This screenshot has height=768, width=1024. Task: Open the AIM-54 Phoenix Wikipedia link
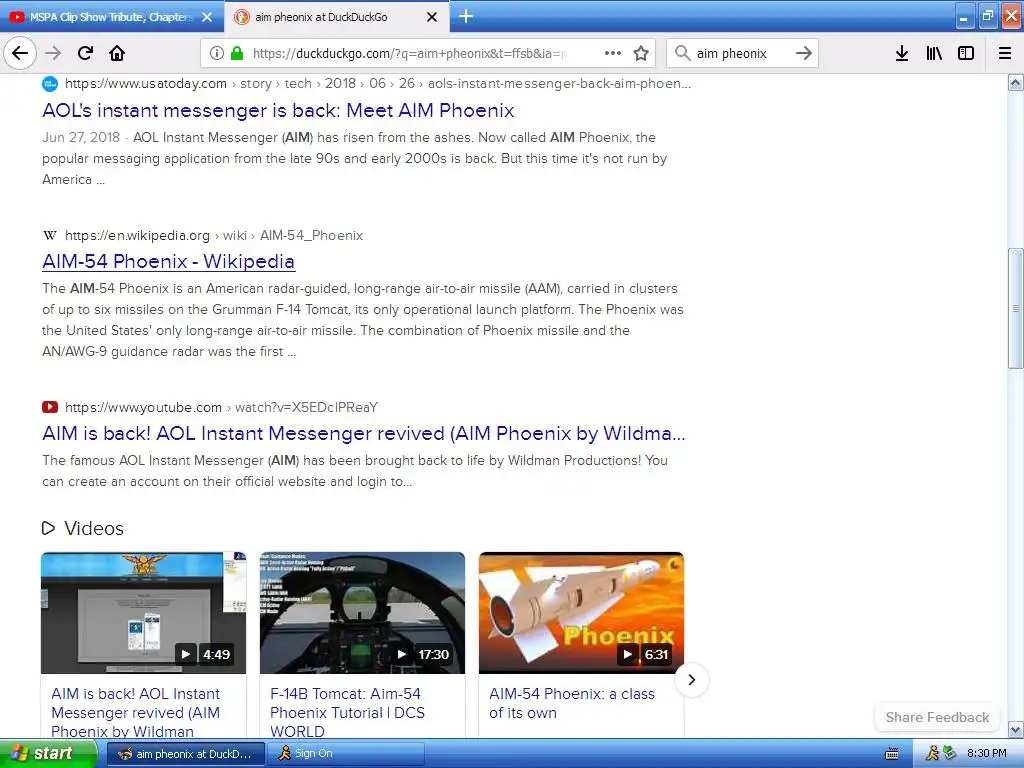coord(168,261)
